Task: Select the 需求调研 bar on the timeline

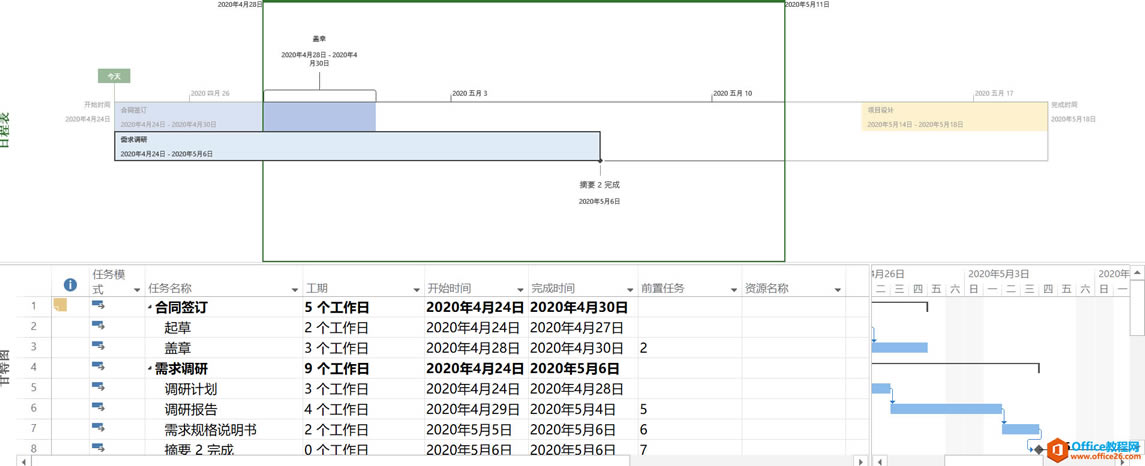Action: point(357,146)
